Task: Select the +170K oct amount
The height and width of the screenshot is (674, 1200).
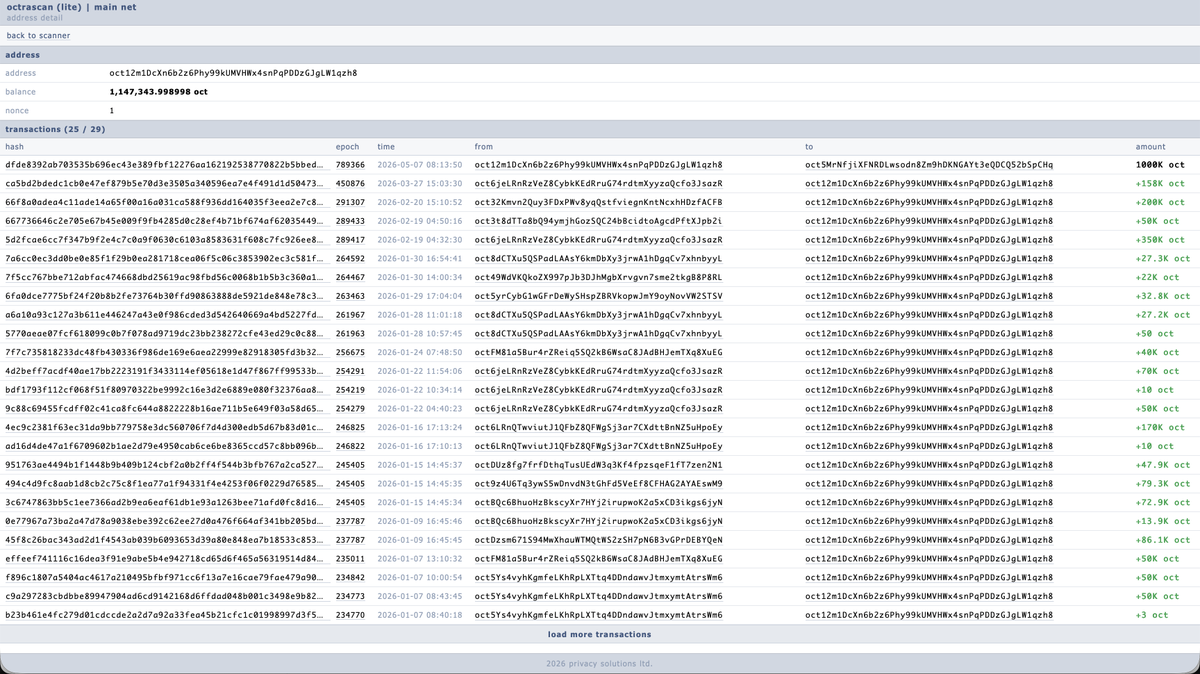Action: coord(1160,427)
